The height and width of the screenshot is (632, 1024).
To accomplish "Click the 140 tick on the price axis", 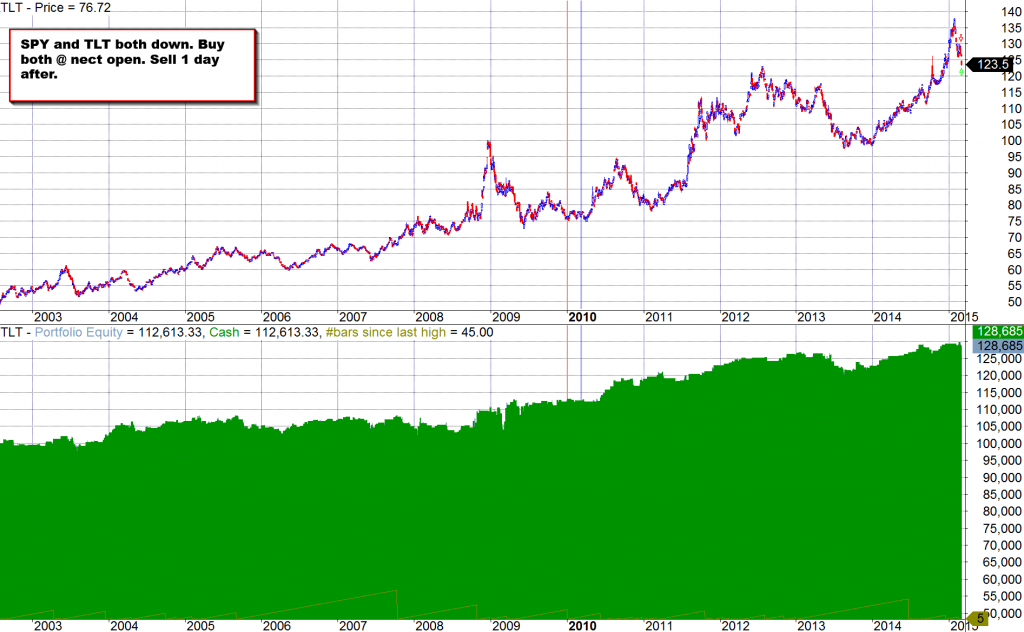I will click(1012, 12).
